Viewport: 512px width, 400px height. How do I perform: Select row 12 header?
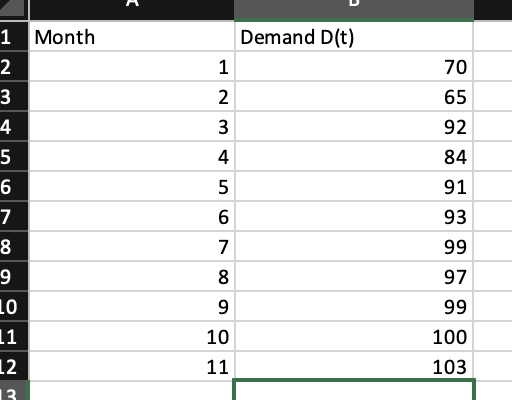(x=14, y=367)
